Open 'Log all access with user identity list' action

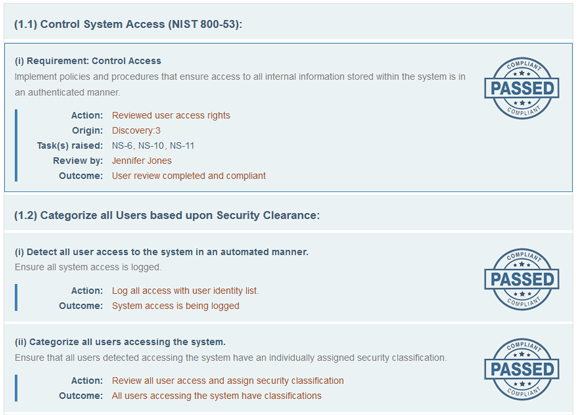pos(185,291)
